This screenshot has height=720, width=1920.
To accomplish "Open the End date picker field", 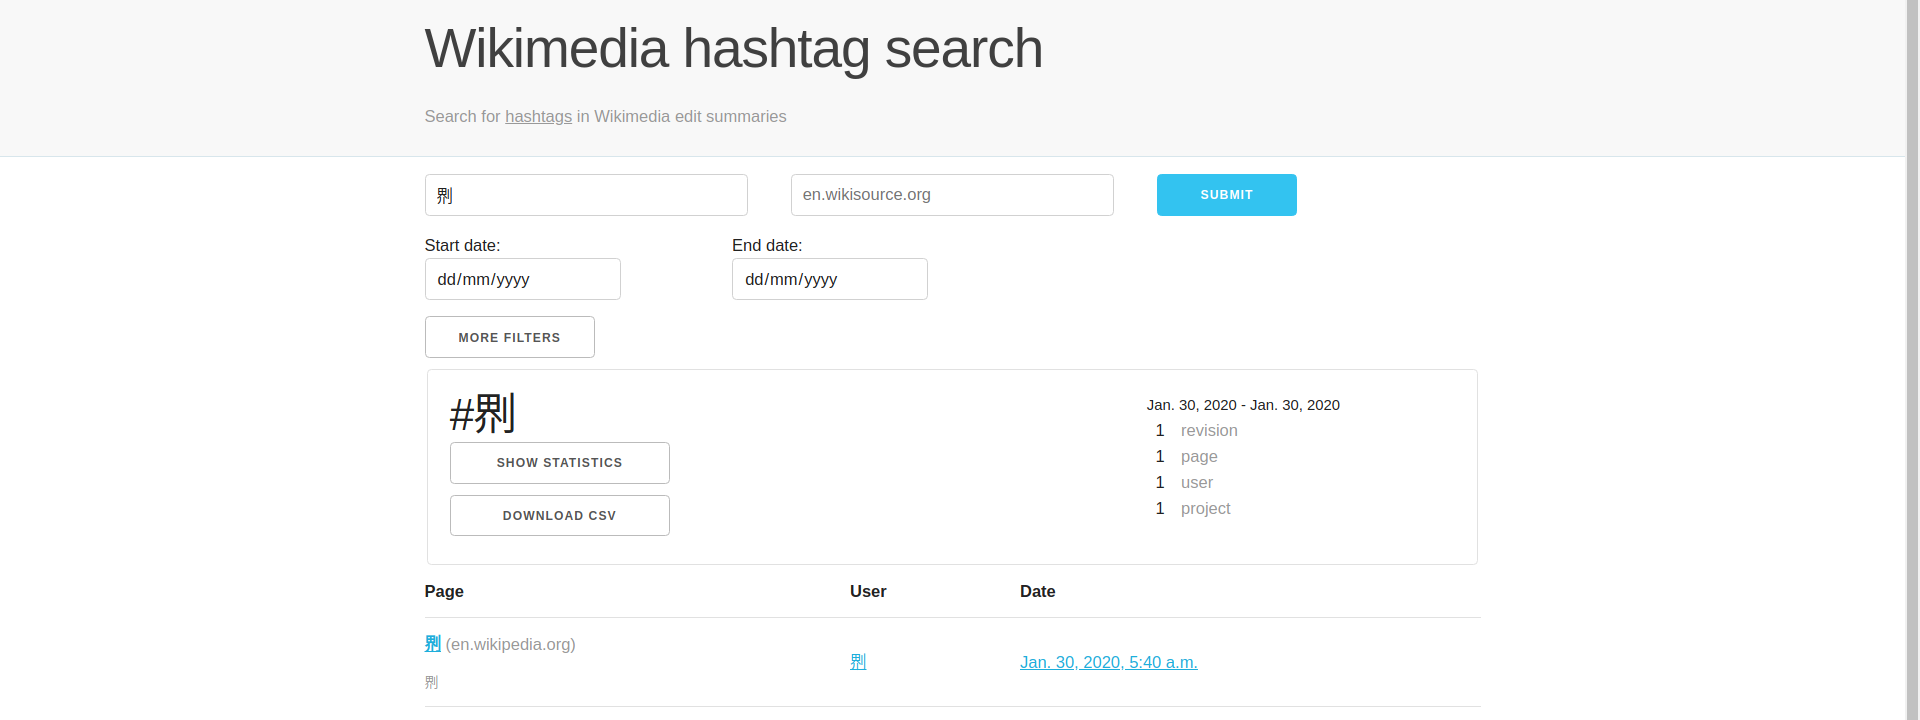I will pos(830,279).
